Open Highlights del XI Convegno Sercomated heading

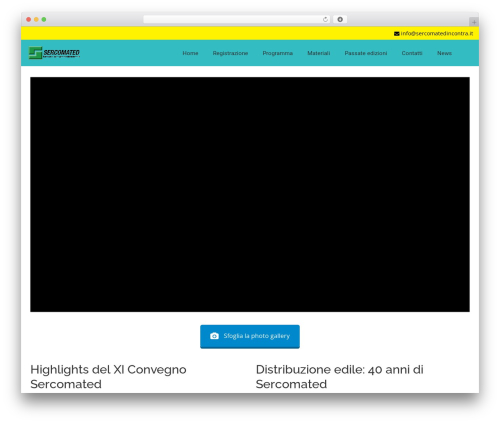(108, 377)
